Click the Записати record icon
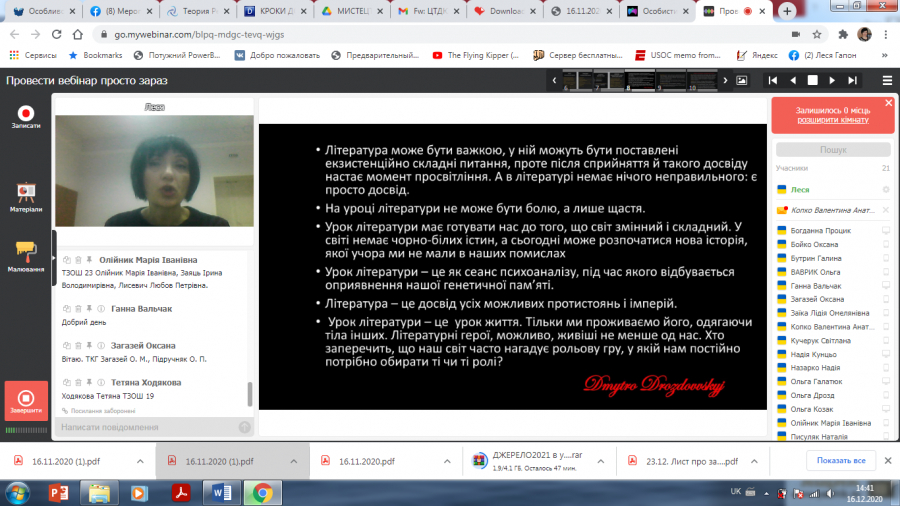Image resolution: width=900 pixels, height=506 pixels. tap(26, 115)
